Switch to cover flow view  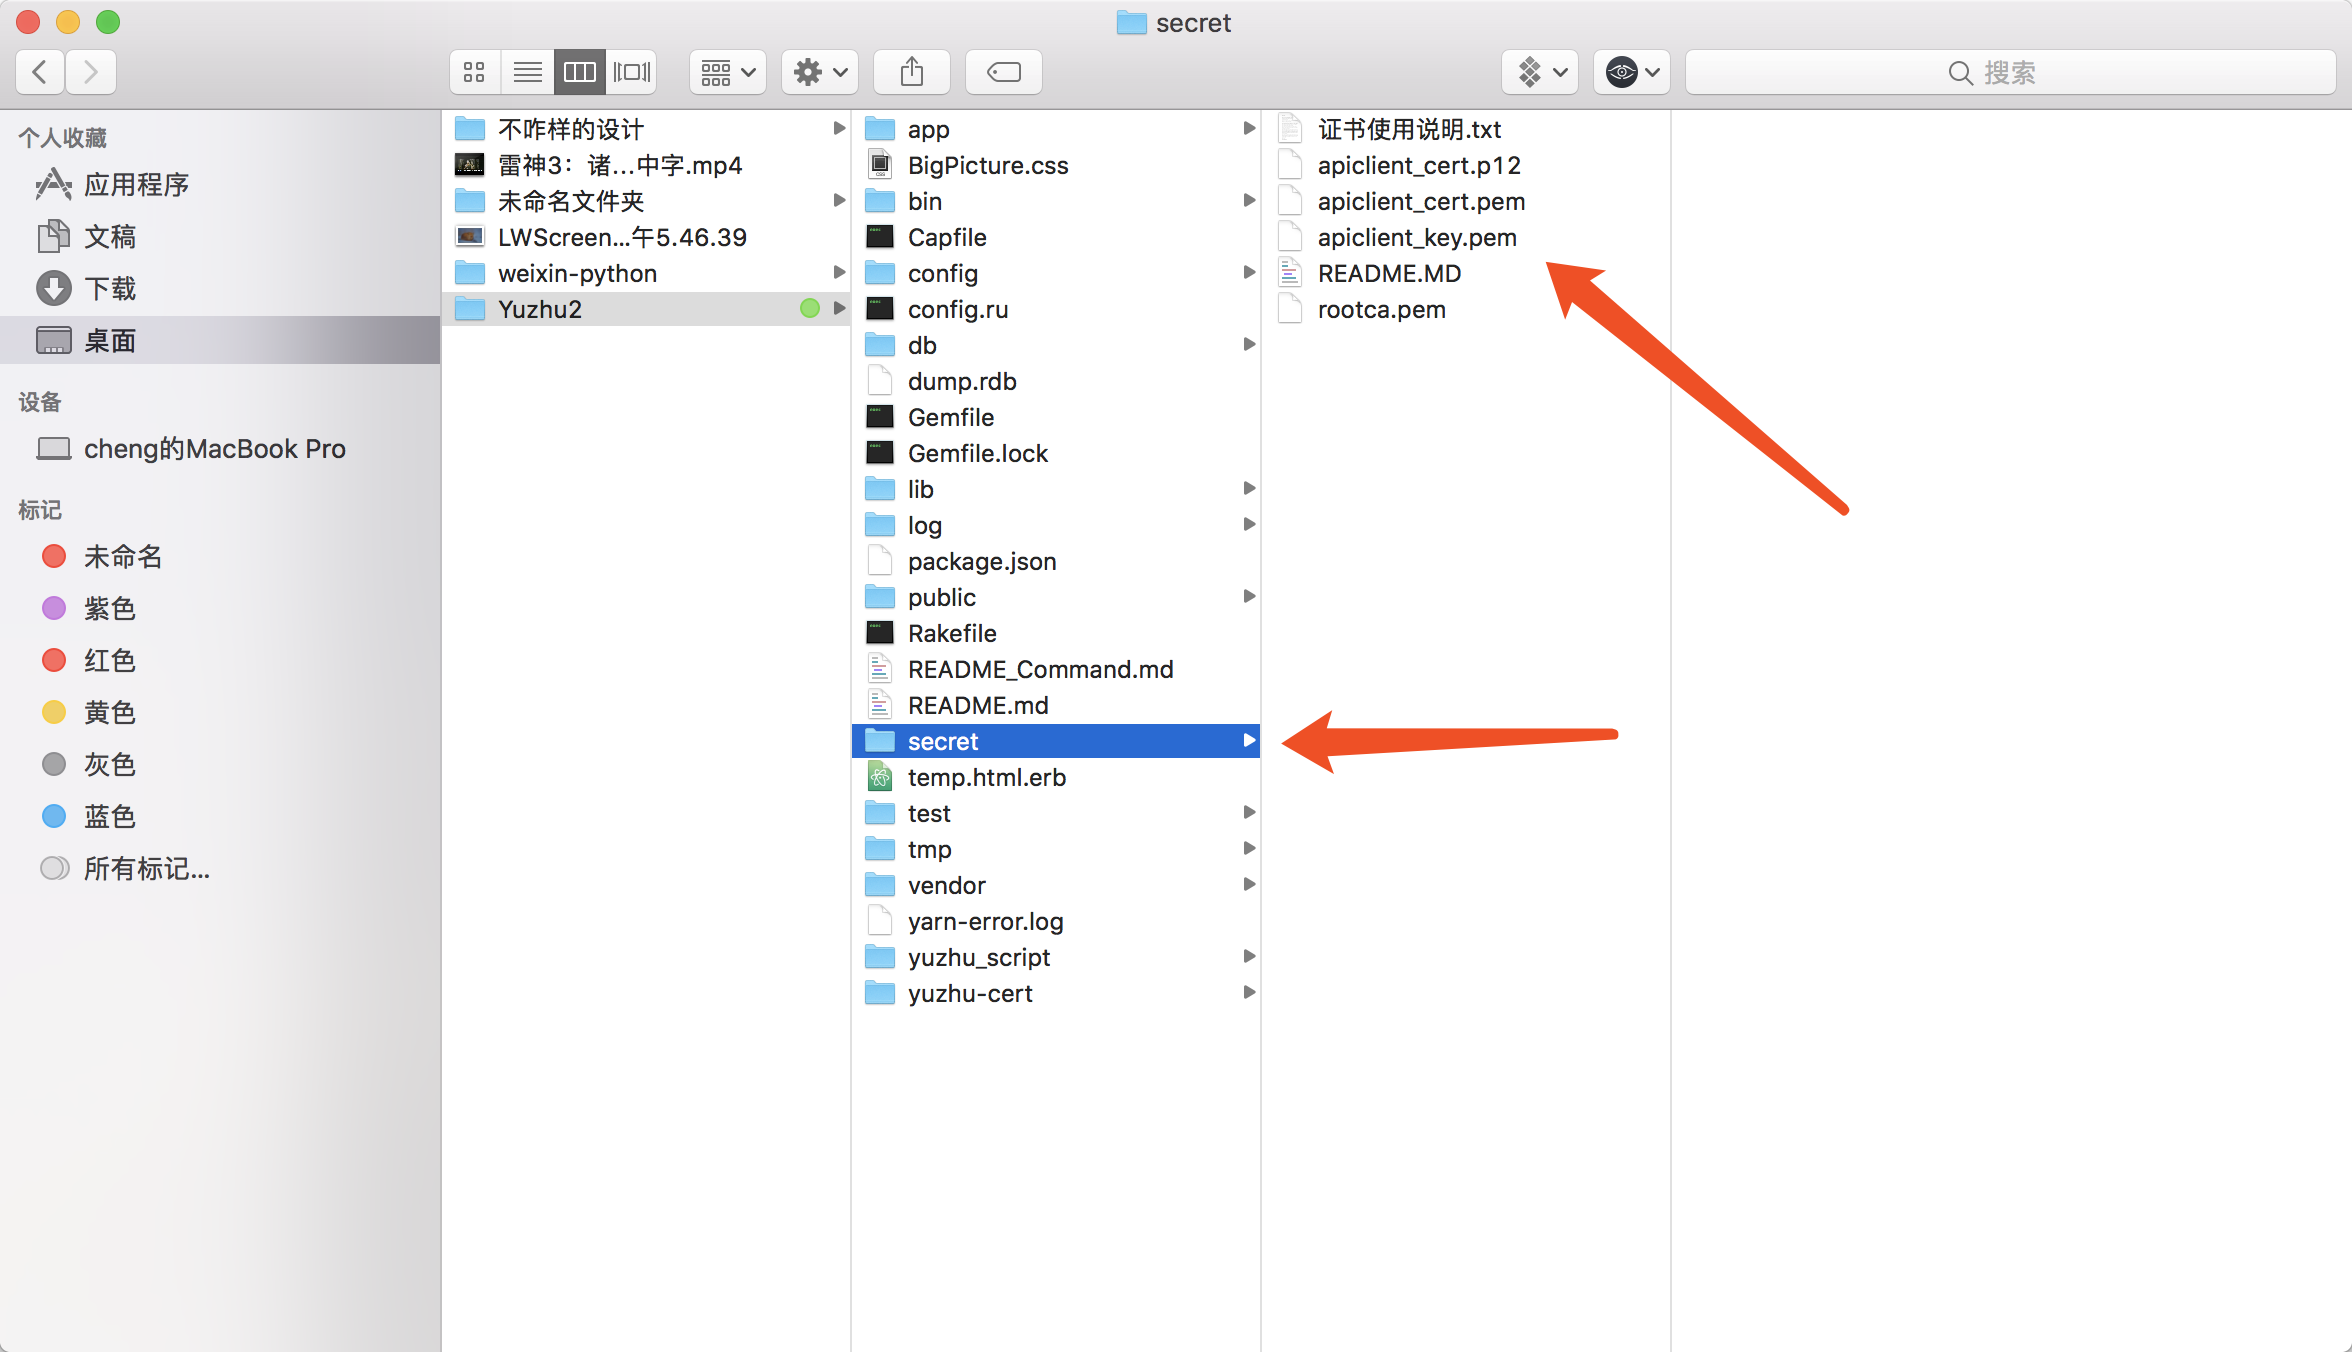click(x=632, y=72)
